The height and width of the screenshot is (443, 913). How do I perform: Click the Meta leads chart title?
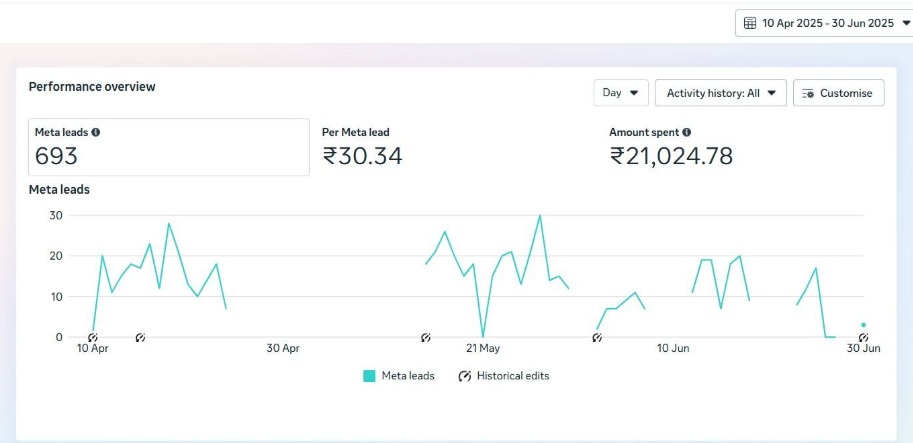click(x=59, y=190)
